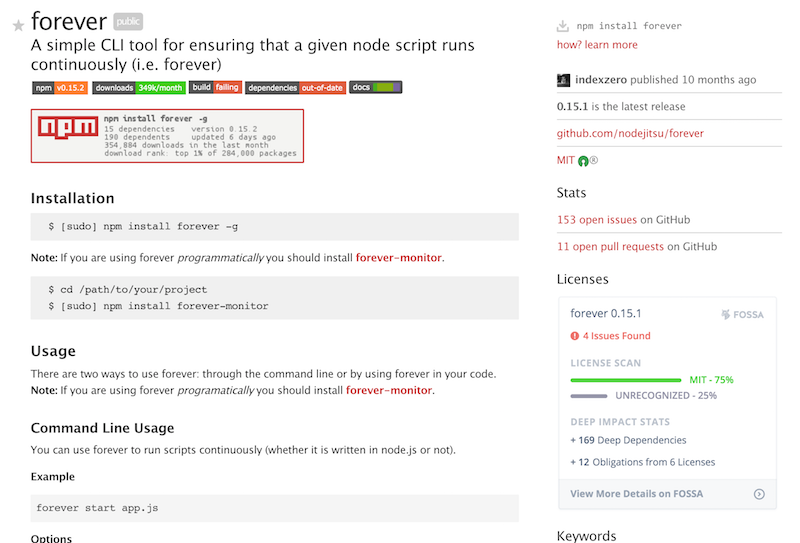Click the forever 0.15.1 title in Licenses card
This screenshot has height=543, width=800.
coord(606,313)
